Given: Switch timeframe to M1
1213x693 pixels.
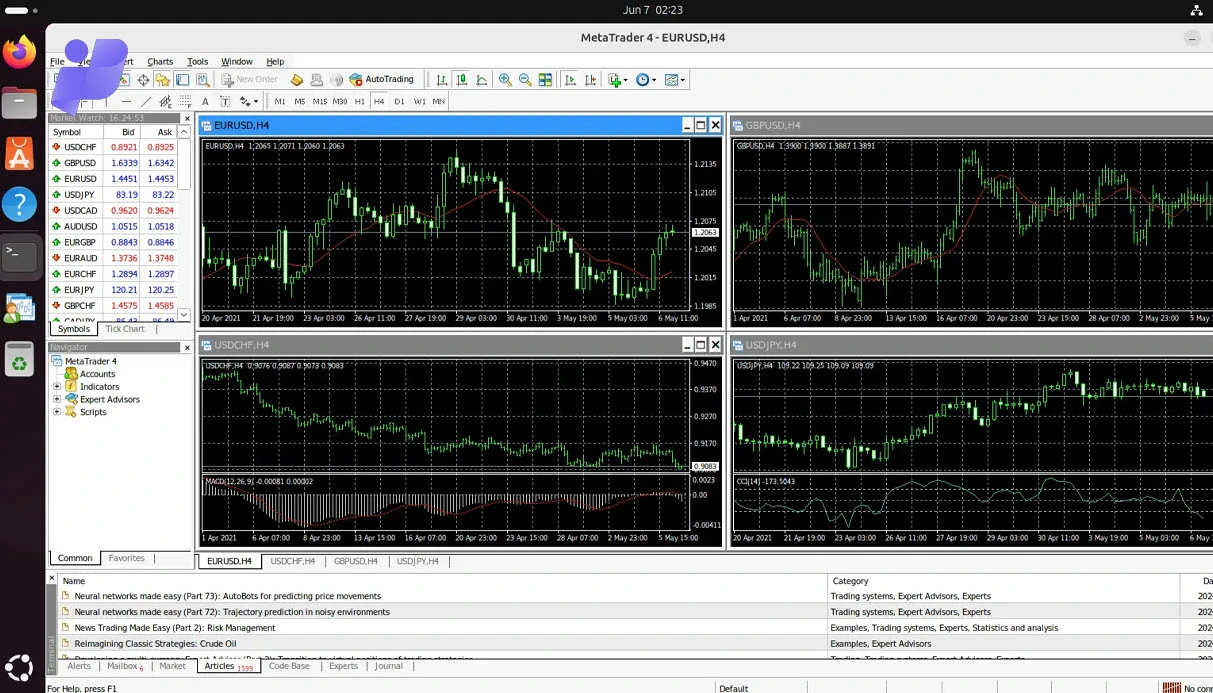Looking at the screenshot, I should pyautogui.click(x=280, y=101).
